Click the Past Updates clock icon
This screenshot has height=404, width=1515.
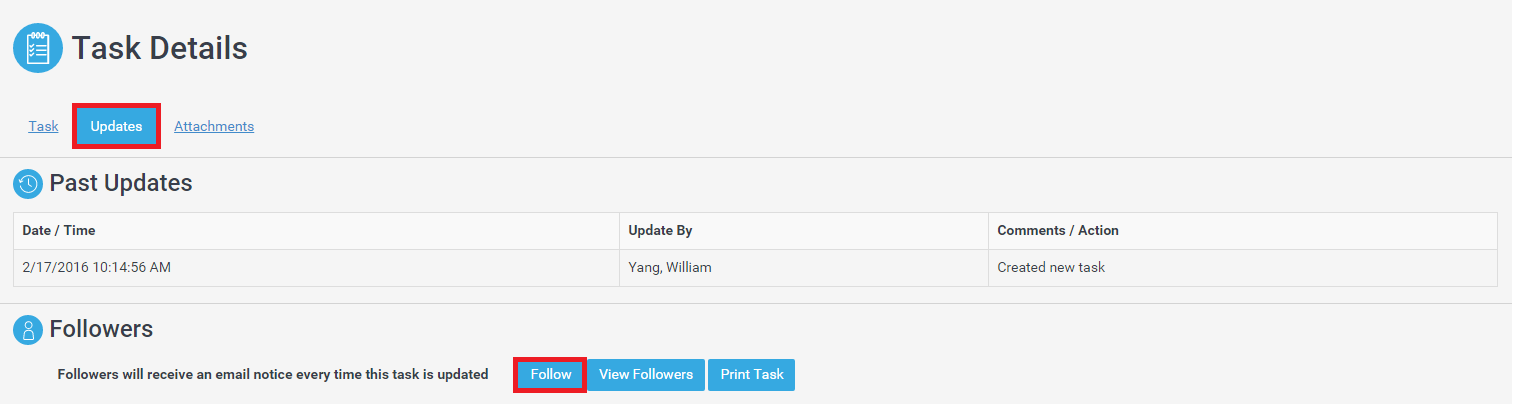(x=28, y=184)
